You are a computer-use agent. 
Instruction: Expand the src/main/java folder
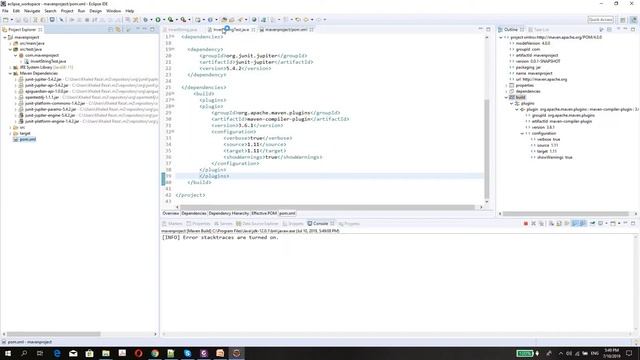pyautogui.click(x=10, y=43)
